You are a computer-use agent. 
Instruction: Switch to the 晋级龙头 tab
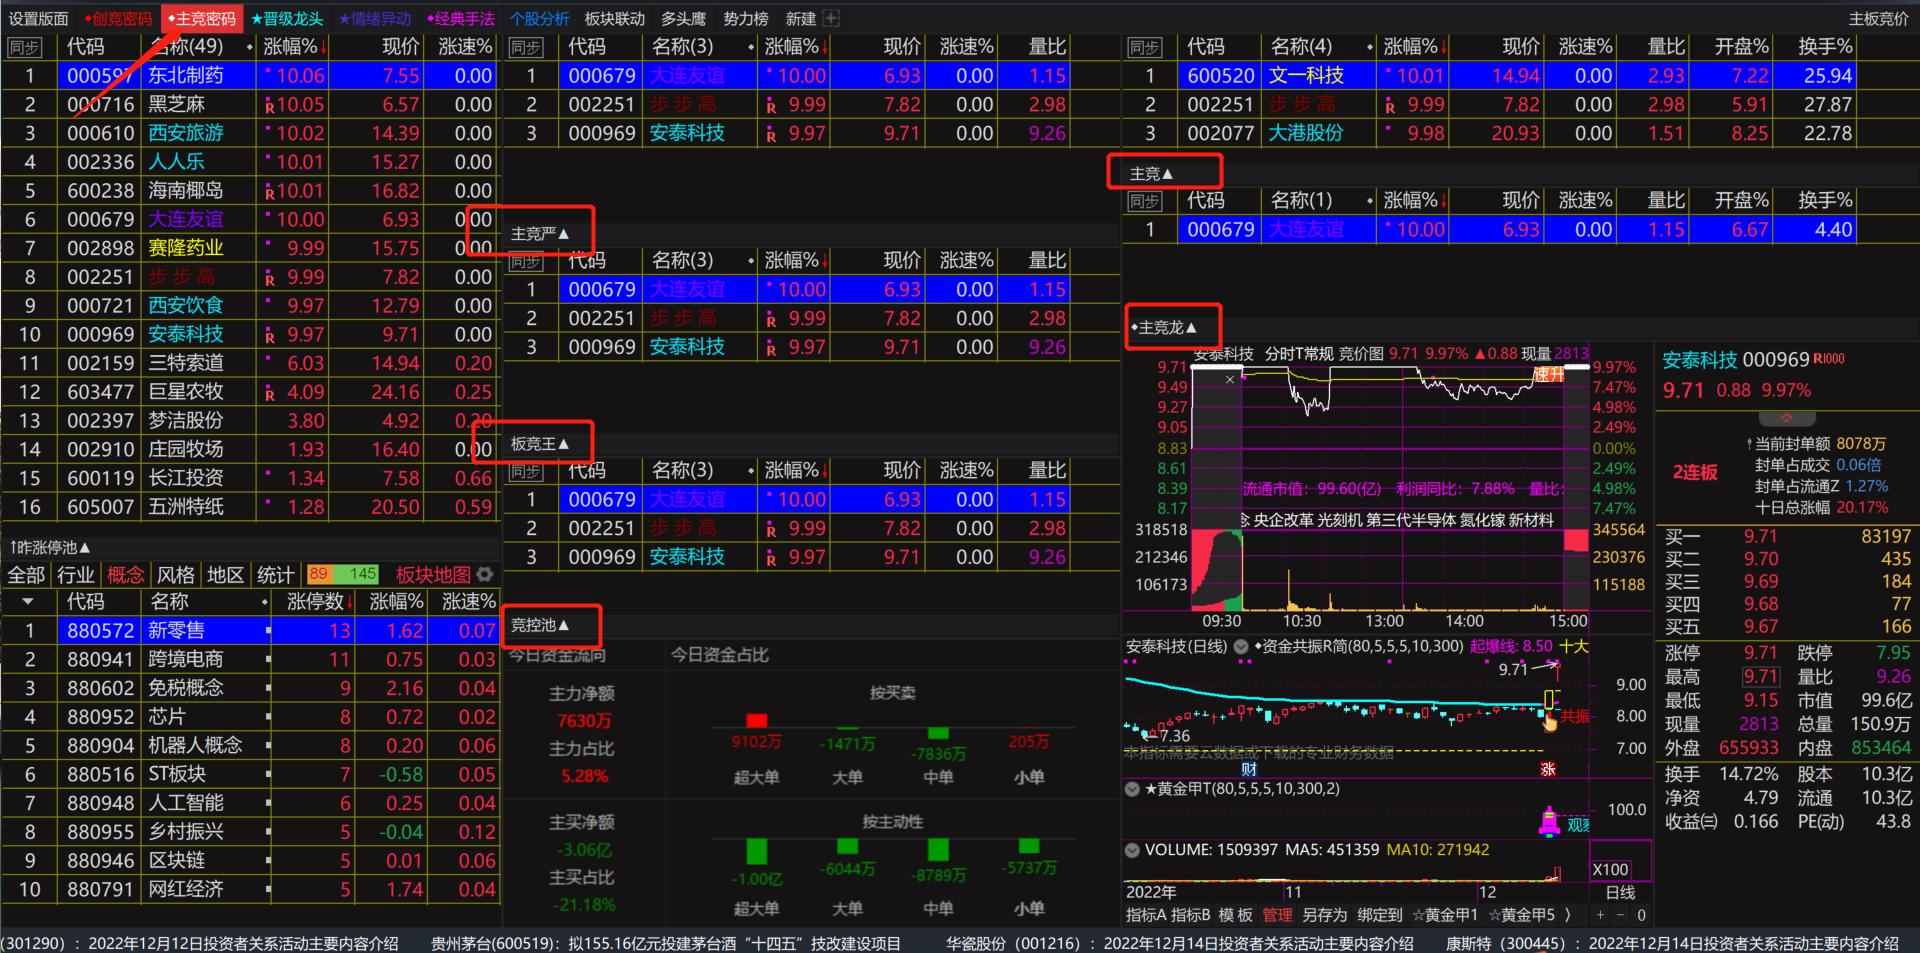pos(287,18)
